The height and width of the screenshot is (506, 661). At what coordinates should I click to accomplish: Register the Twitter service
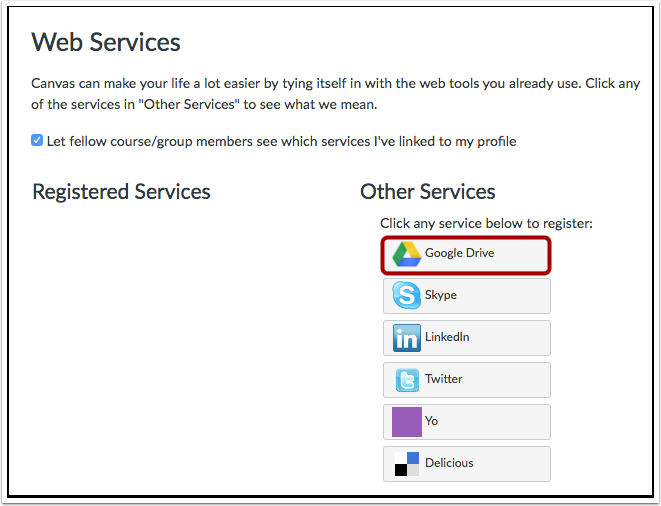pos(467,380)
